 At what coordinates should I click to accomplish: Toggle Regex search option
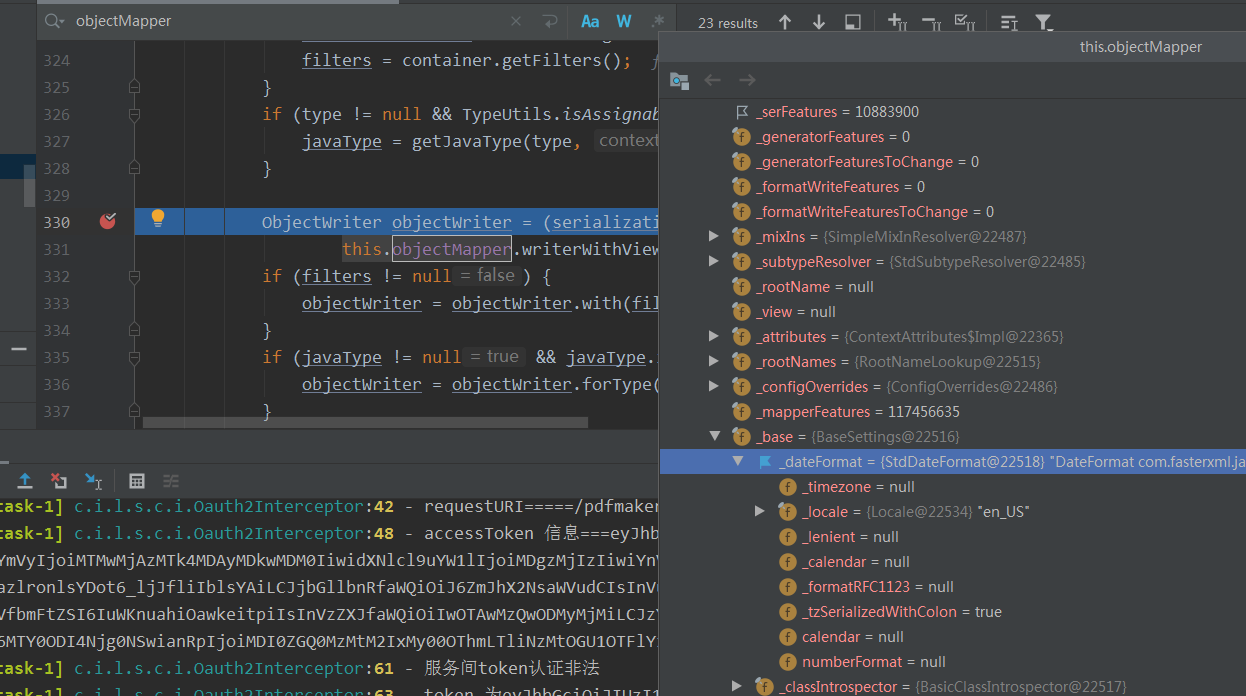657,21
